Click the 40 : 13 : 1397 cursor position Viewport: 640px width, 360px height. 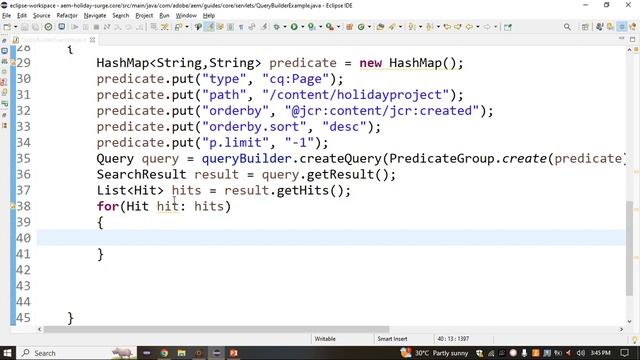pos(453,339)
